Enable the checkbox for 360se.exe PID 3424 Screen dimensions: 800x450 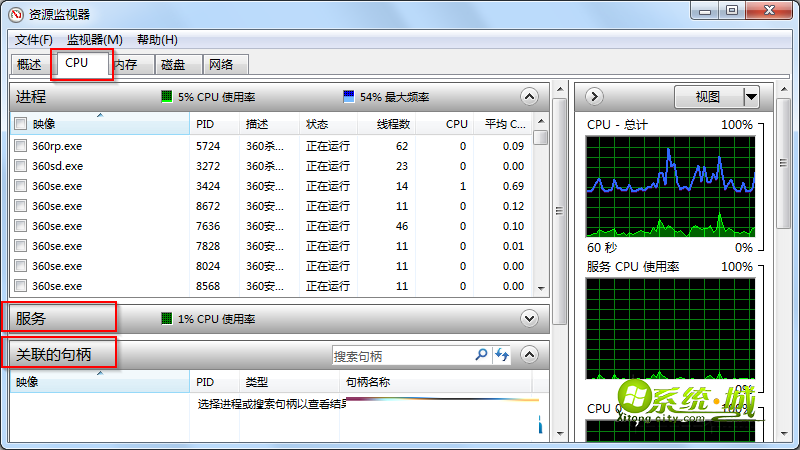[21, 186]
